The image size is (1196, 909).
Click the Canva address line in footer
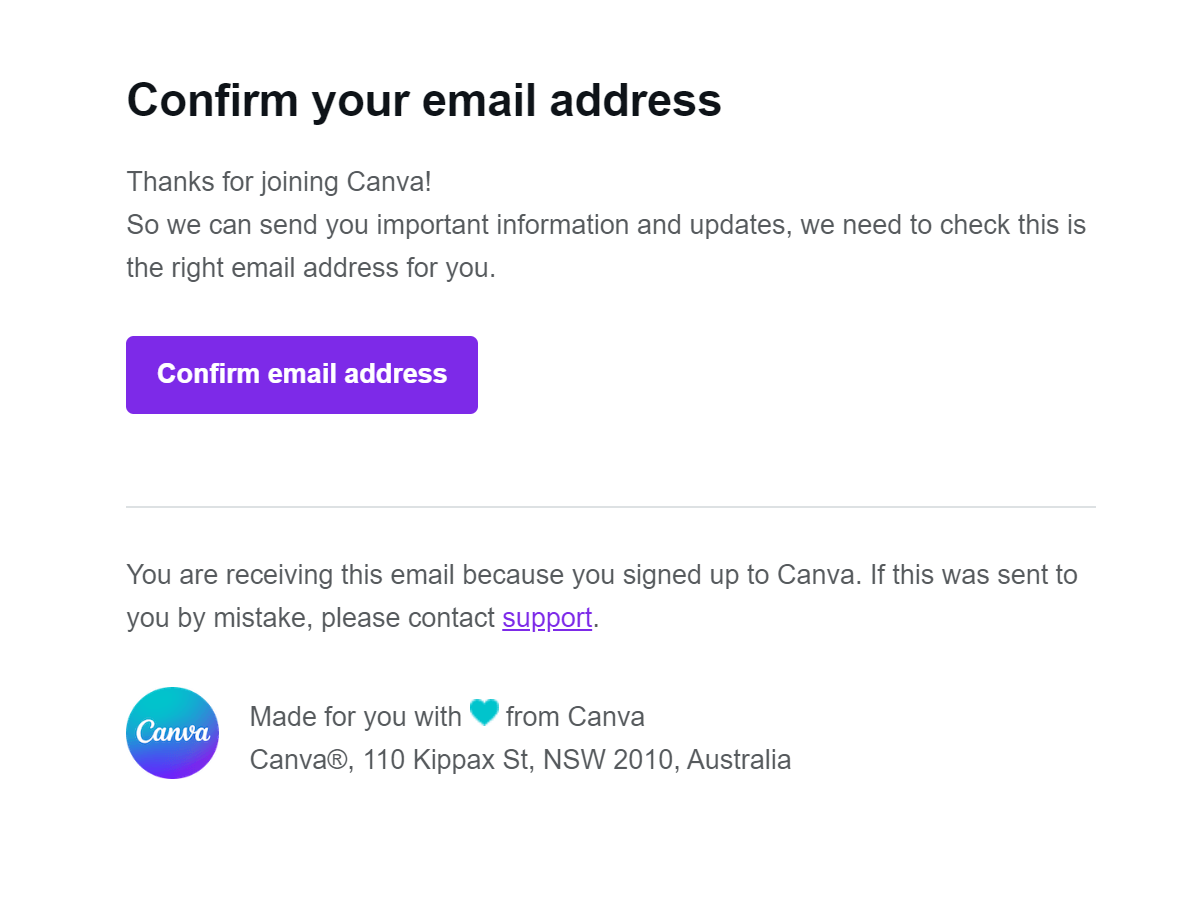520,759
